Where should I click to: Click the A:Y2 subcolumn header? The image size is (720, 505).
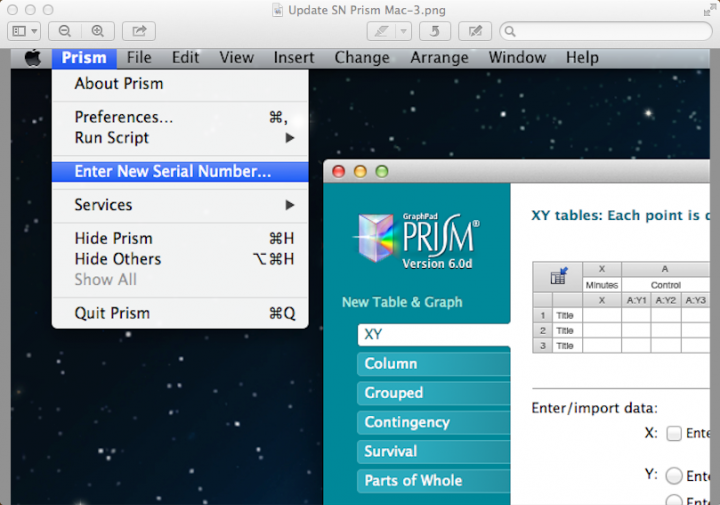(x=666, y=300)
